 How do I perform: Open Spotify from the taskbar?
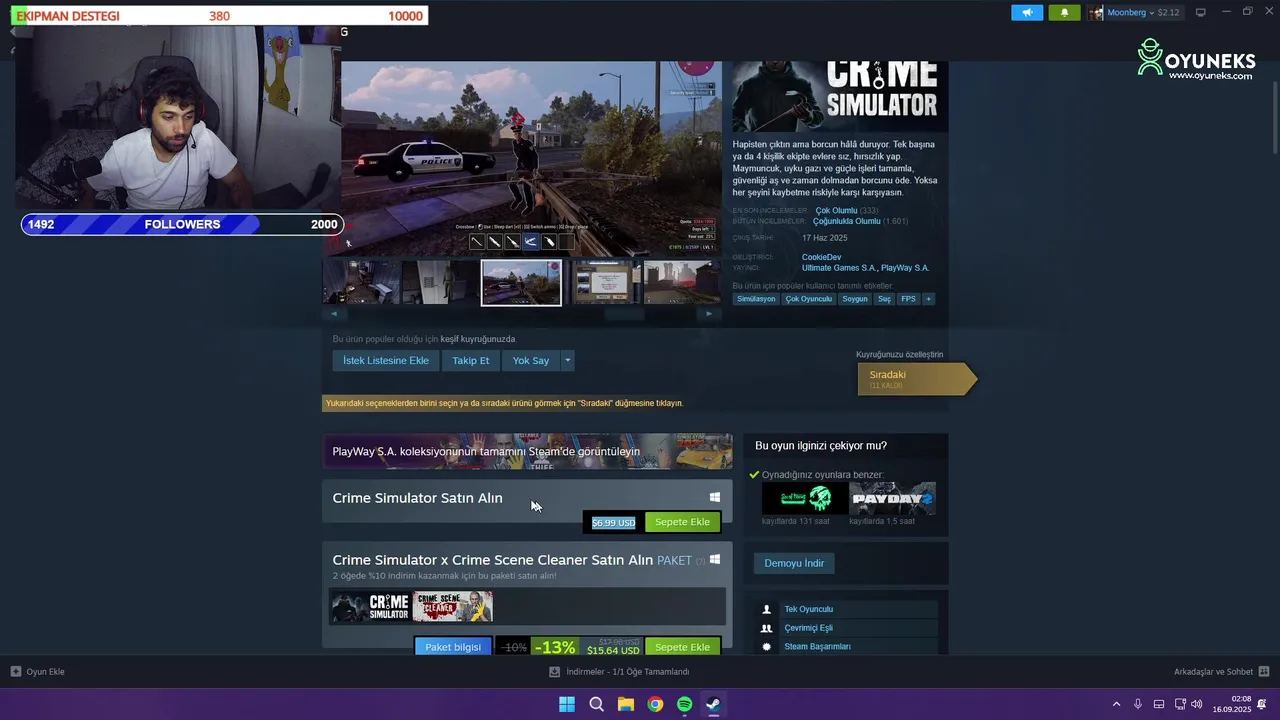click(x=684, y=704)
